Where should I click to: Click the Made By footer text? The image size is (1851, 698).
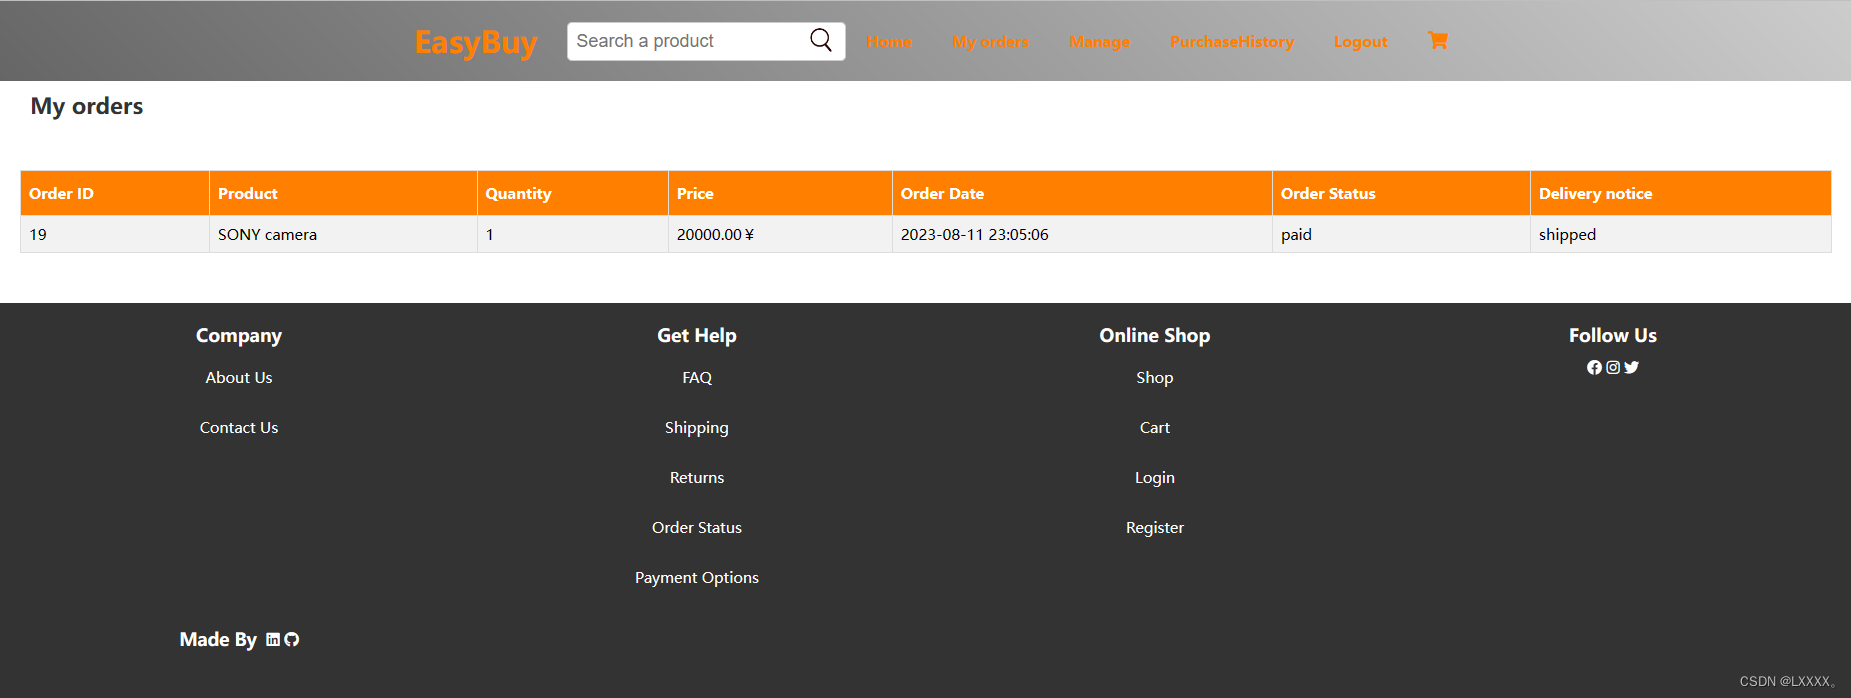tap(218, 640)
